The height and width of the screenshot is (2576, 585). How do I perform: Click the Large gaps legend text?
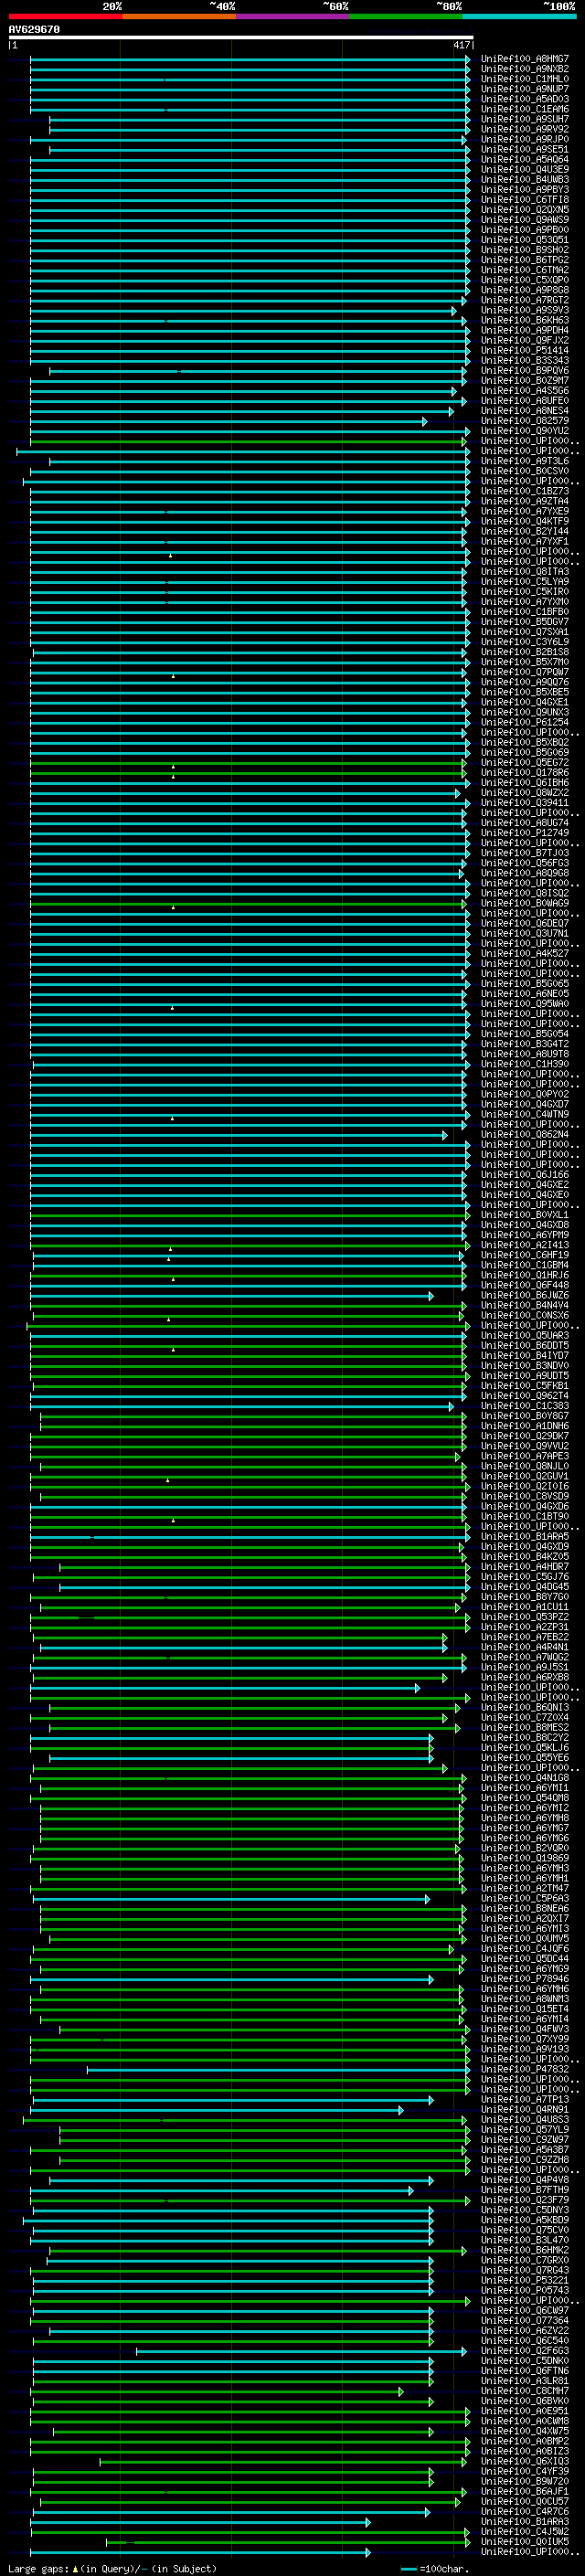pos(112,2568)
